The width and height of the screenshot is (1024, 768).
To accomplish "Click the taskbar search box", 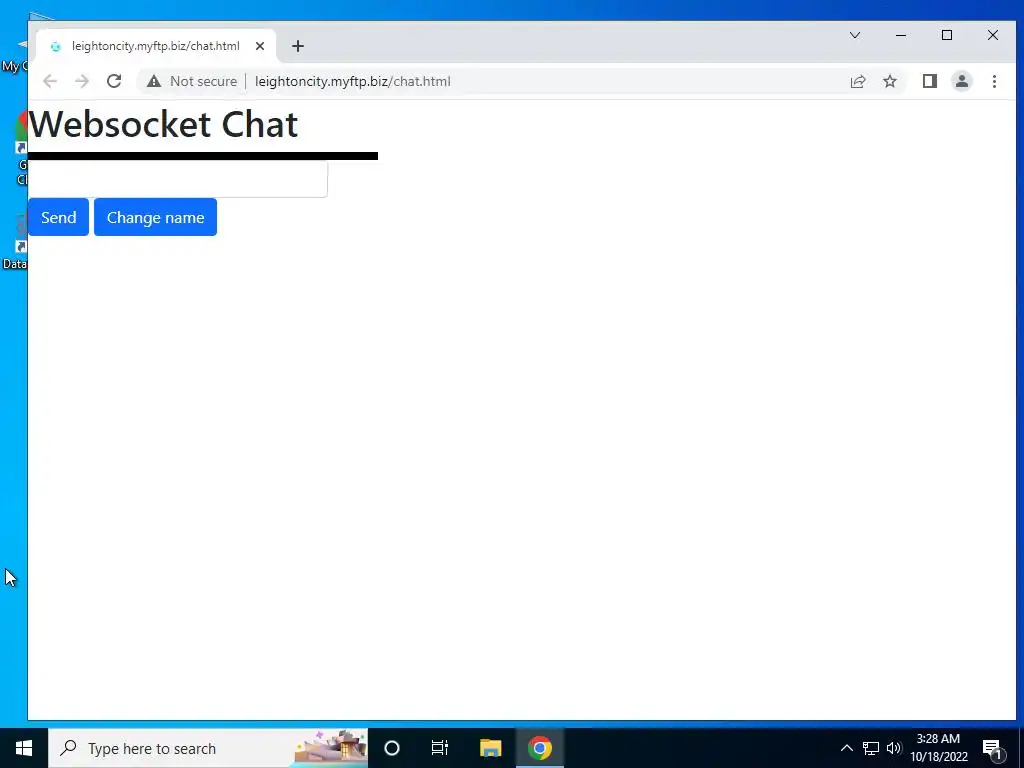I will (x=208, y=748).
